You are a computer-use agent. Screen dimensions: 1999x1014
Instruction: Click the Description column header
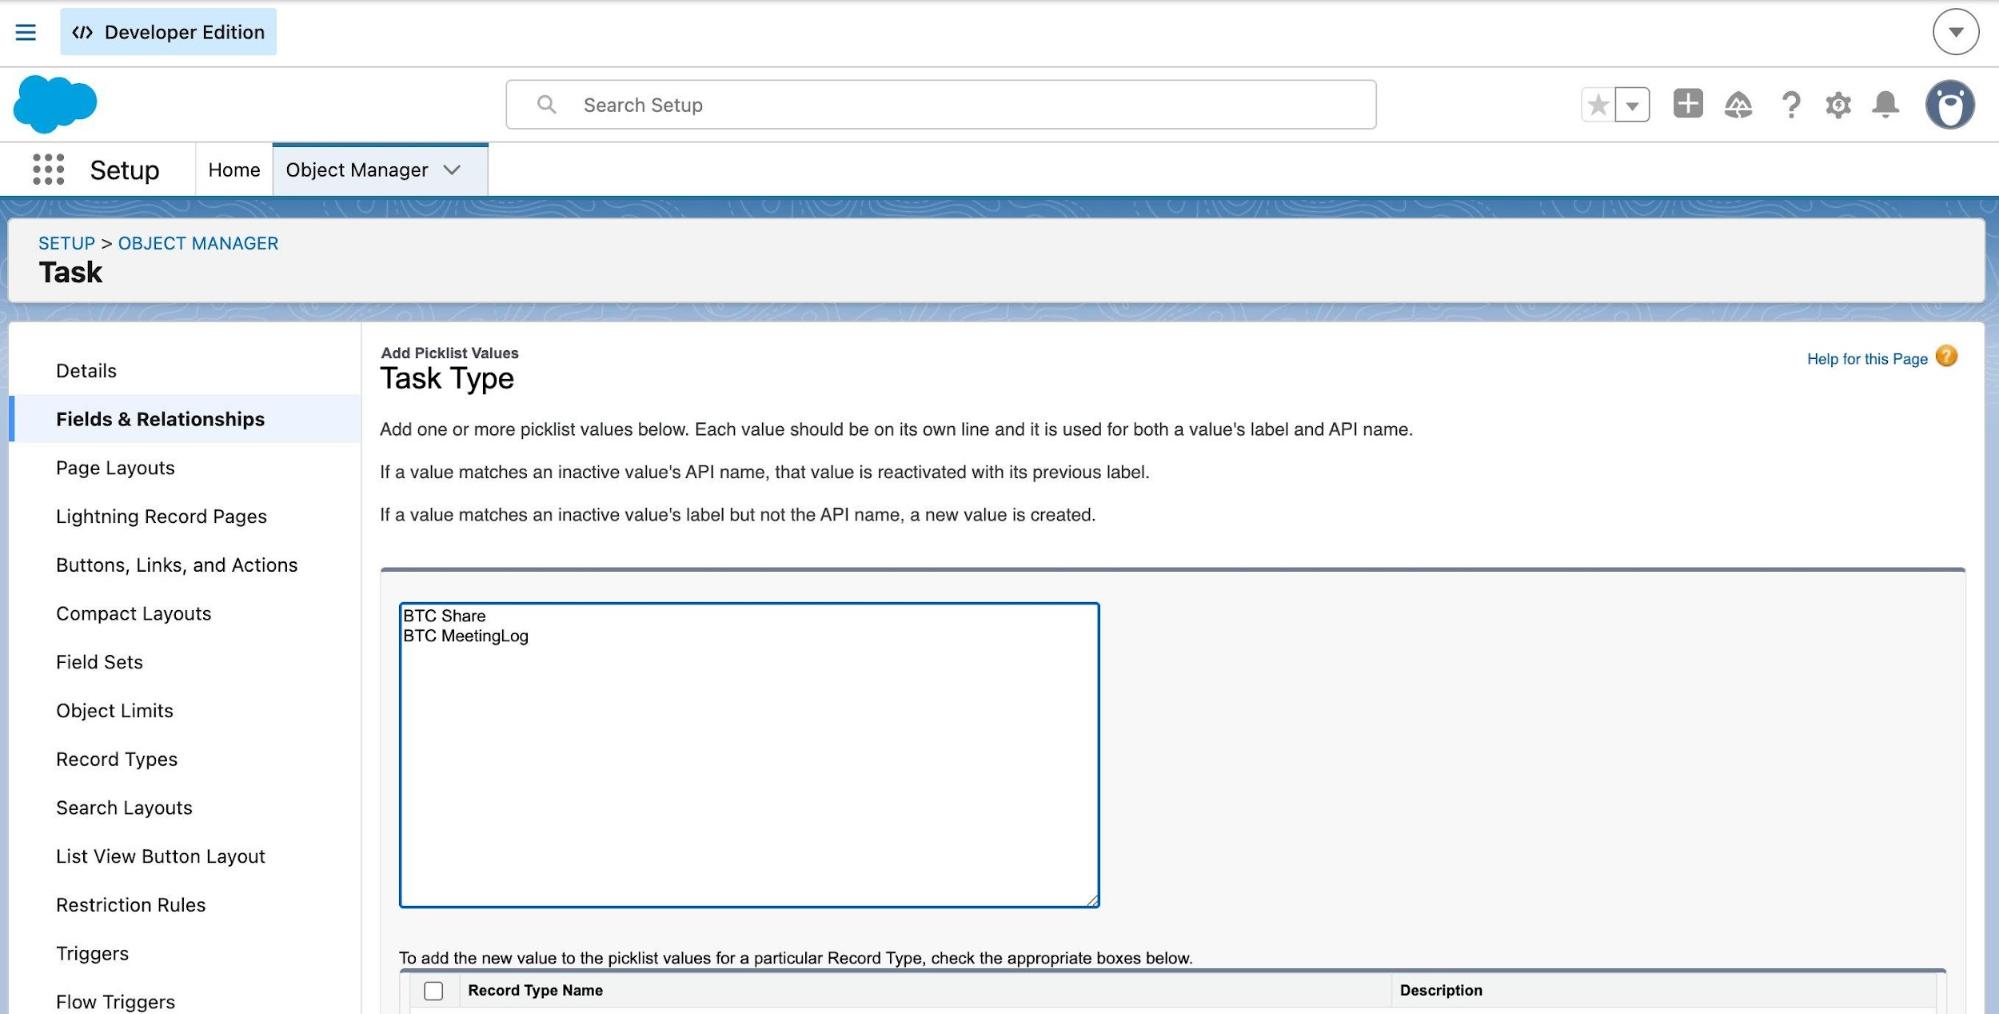coord(1441,990)
